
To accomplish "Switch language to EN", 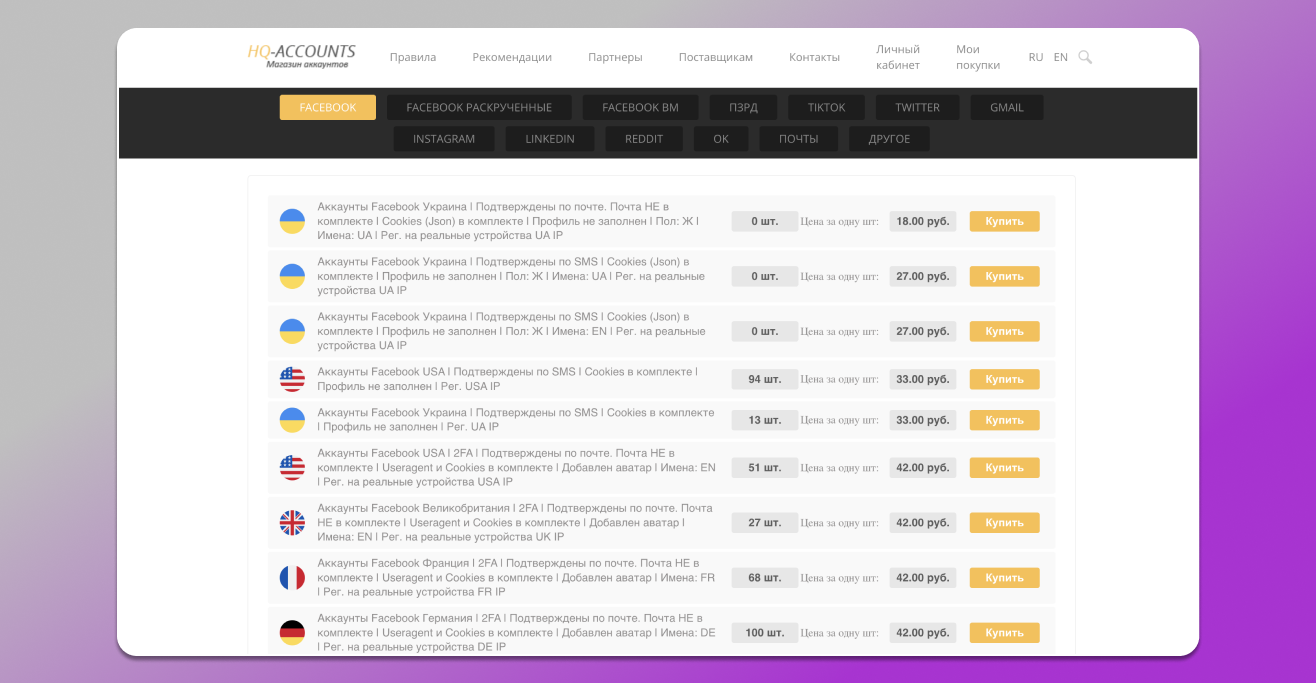I will [1060, 57].
